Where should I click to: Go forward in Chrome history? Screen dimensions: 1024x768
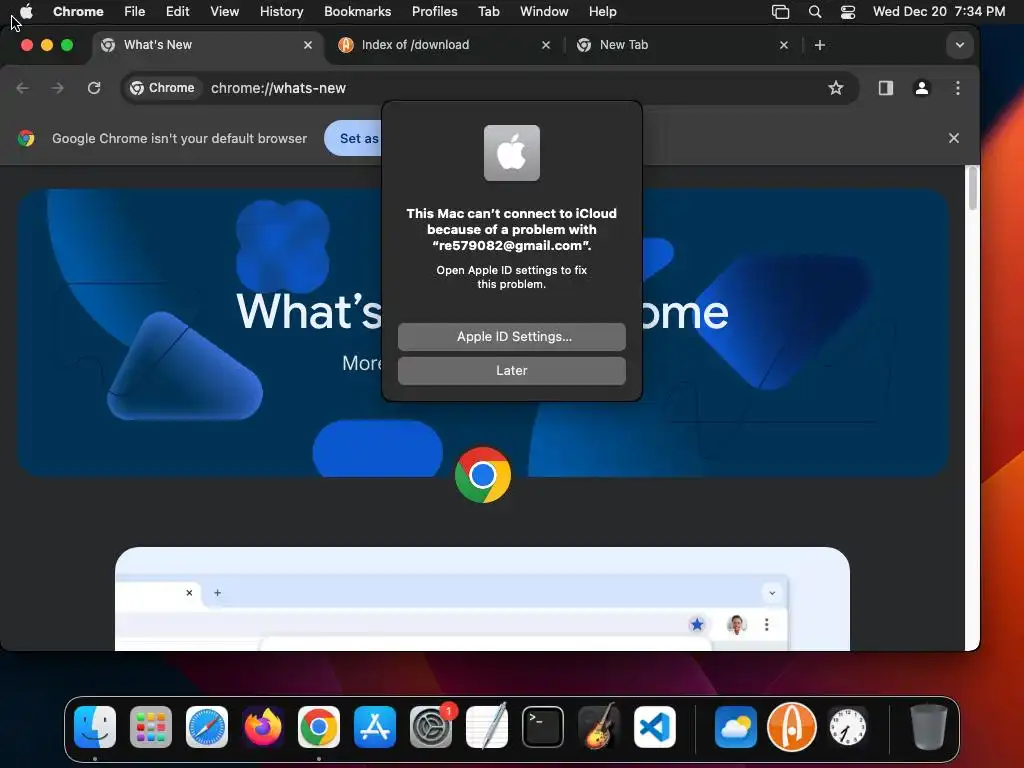58,88
